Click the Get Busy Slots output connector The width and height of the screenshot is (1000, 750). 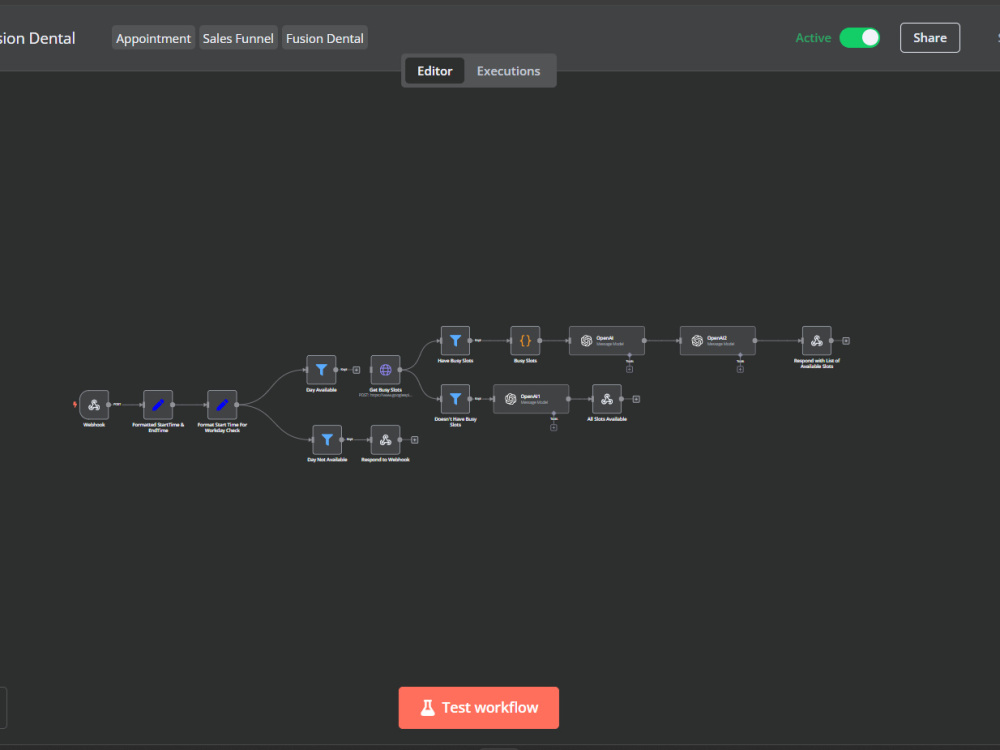400,370
